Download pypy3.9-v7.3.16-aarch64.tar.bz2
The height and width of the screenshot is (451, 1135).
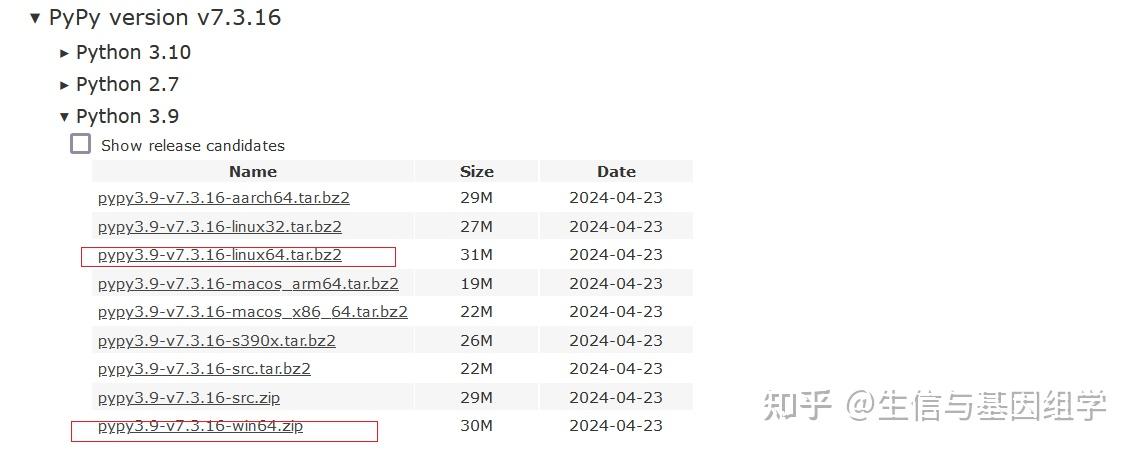(x=224, y=198)
